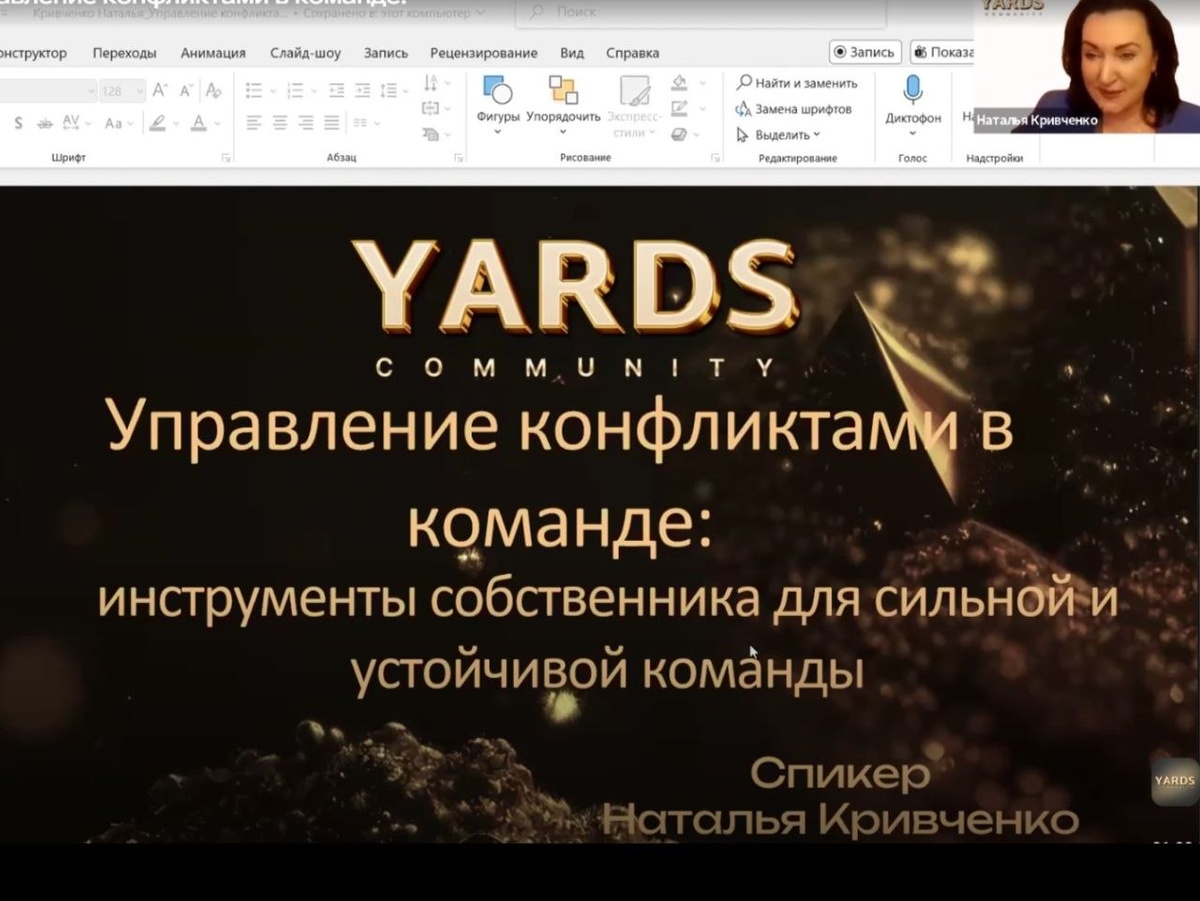Open the font size 128 dropdown
1200x901 pixels.
click(139, 91)
